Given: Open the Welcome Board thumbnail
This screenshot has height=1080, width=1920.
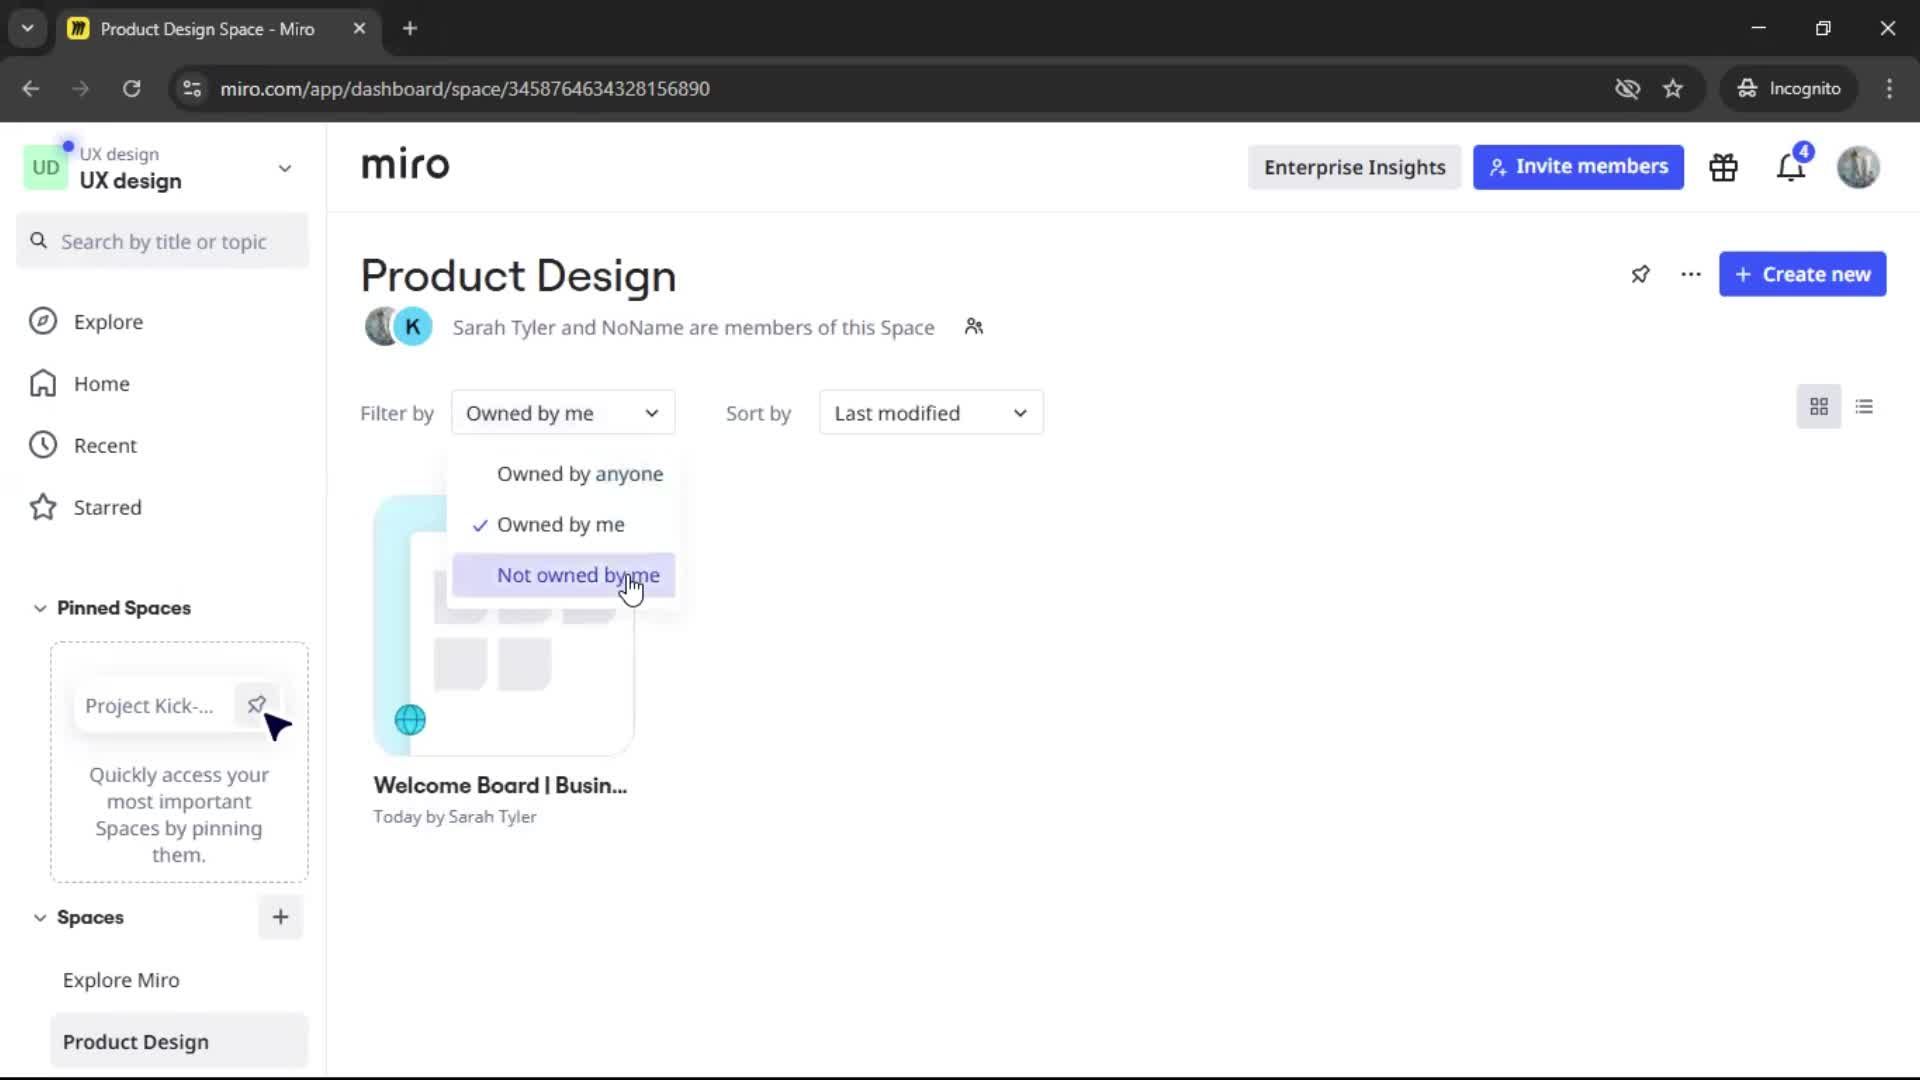Looking at the screenshot, I should click(503, 625).
